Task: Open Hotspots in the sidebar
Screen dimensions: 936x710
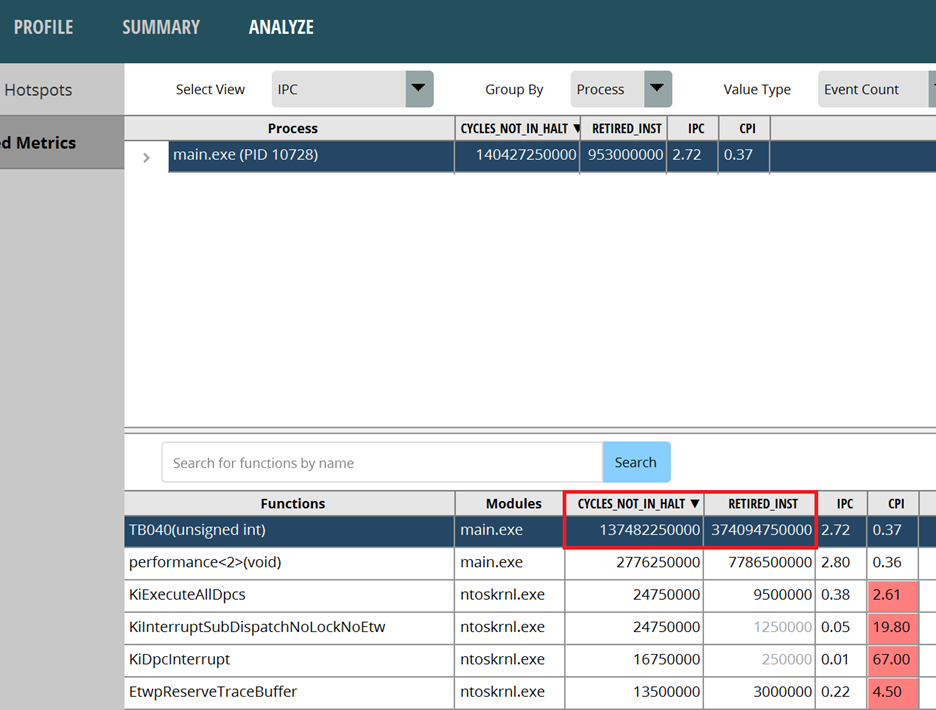Action: pyautogui.click(x=38, y=90)
